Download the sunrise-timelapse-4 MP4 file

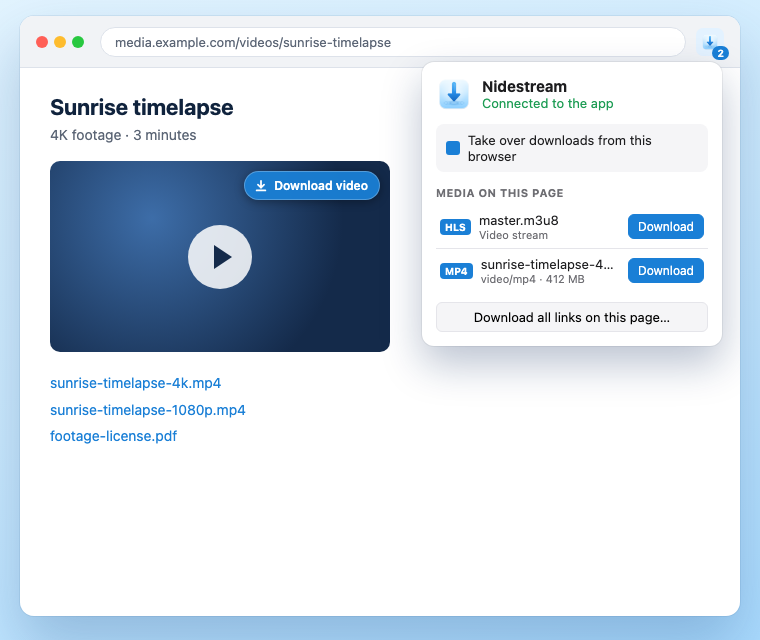pos(665,271)
